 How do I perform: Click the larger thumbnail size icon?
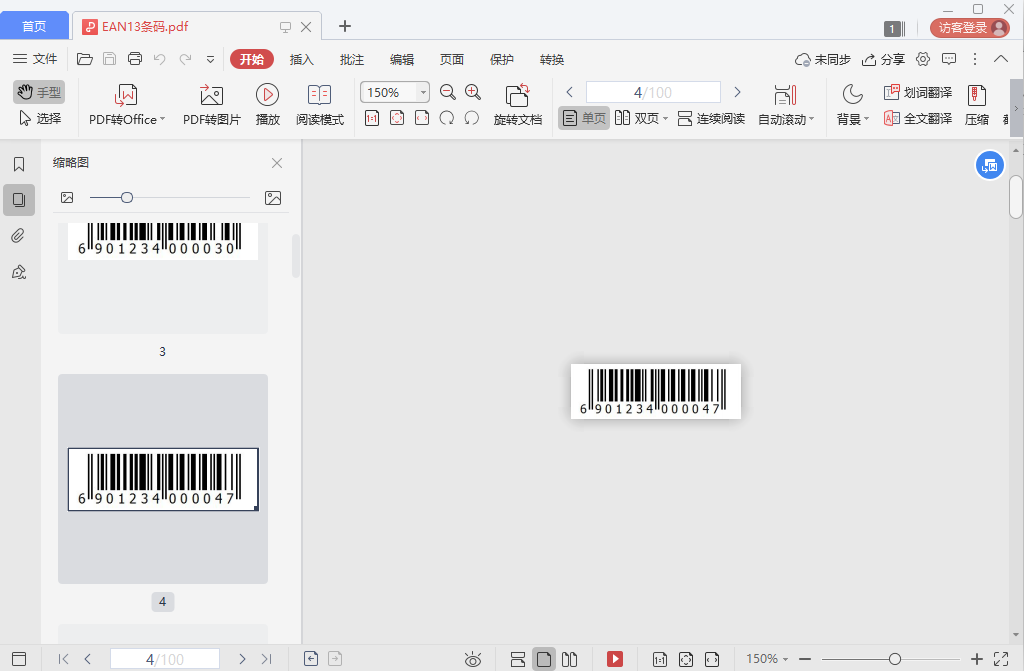[273, 197]
